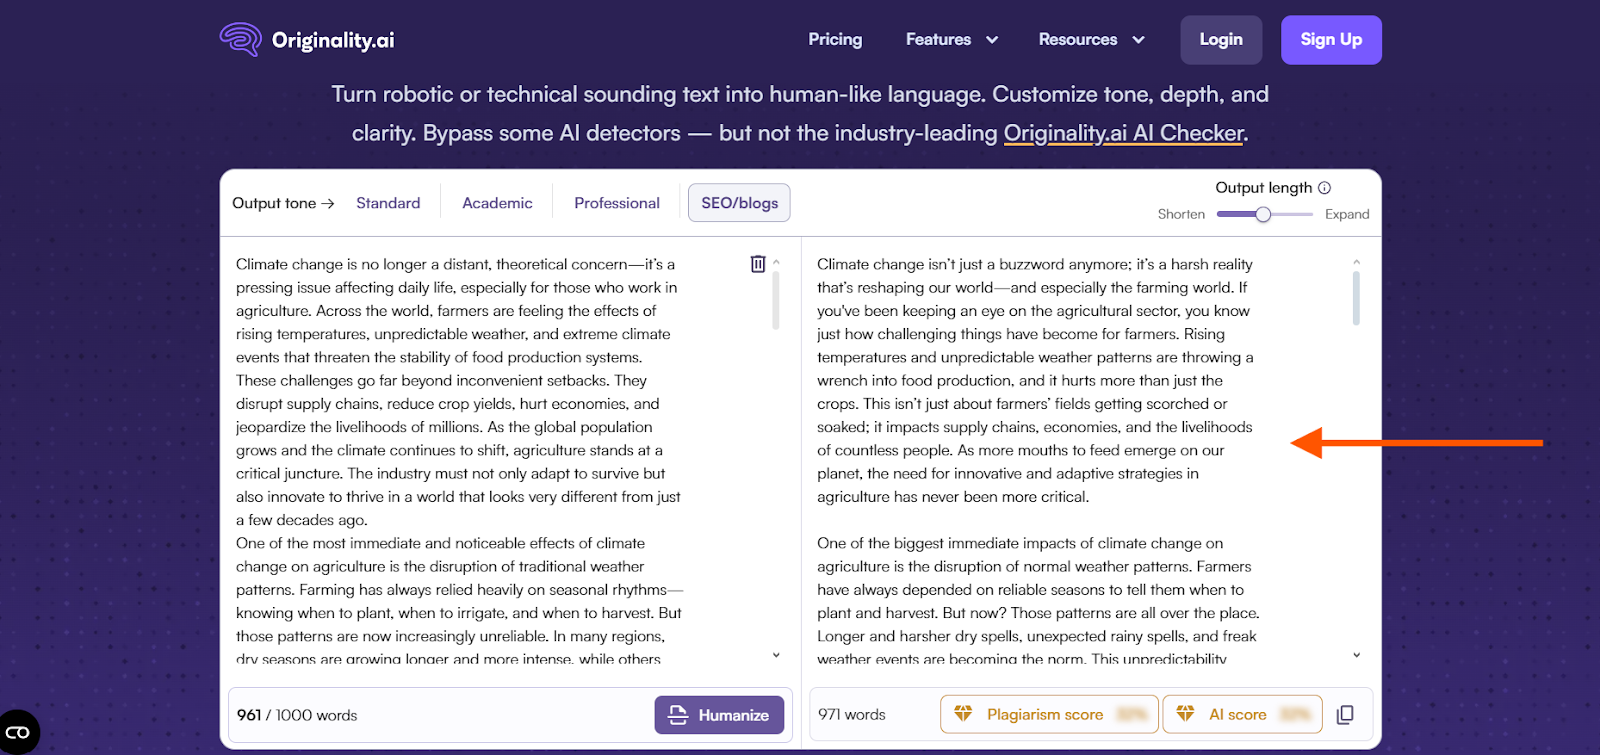Expand the Features dropdown chevron
This screenshot has height=755, width=1600.
coord(992,40)
